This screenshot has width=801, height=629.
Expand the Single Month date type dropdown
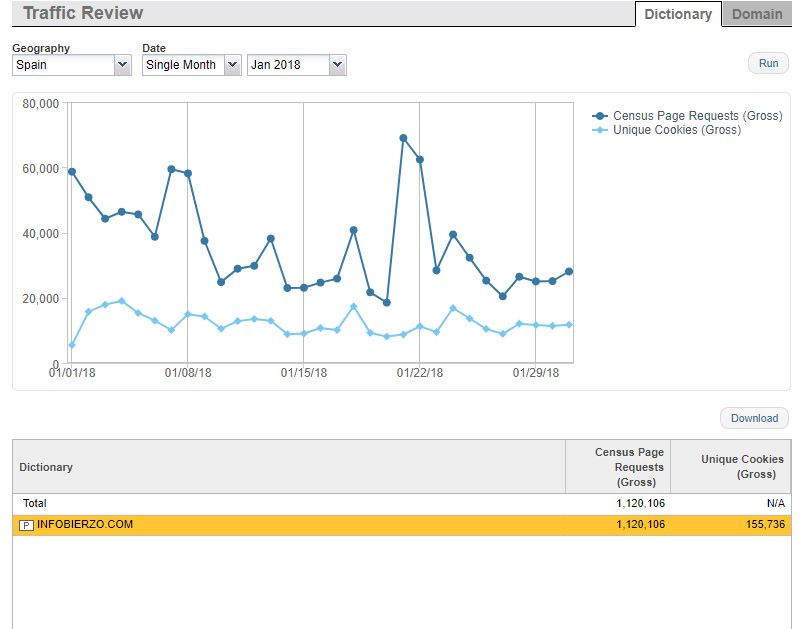191,65
